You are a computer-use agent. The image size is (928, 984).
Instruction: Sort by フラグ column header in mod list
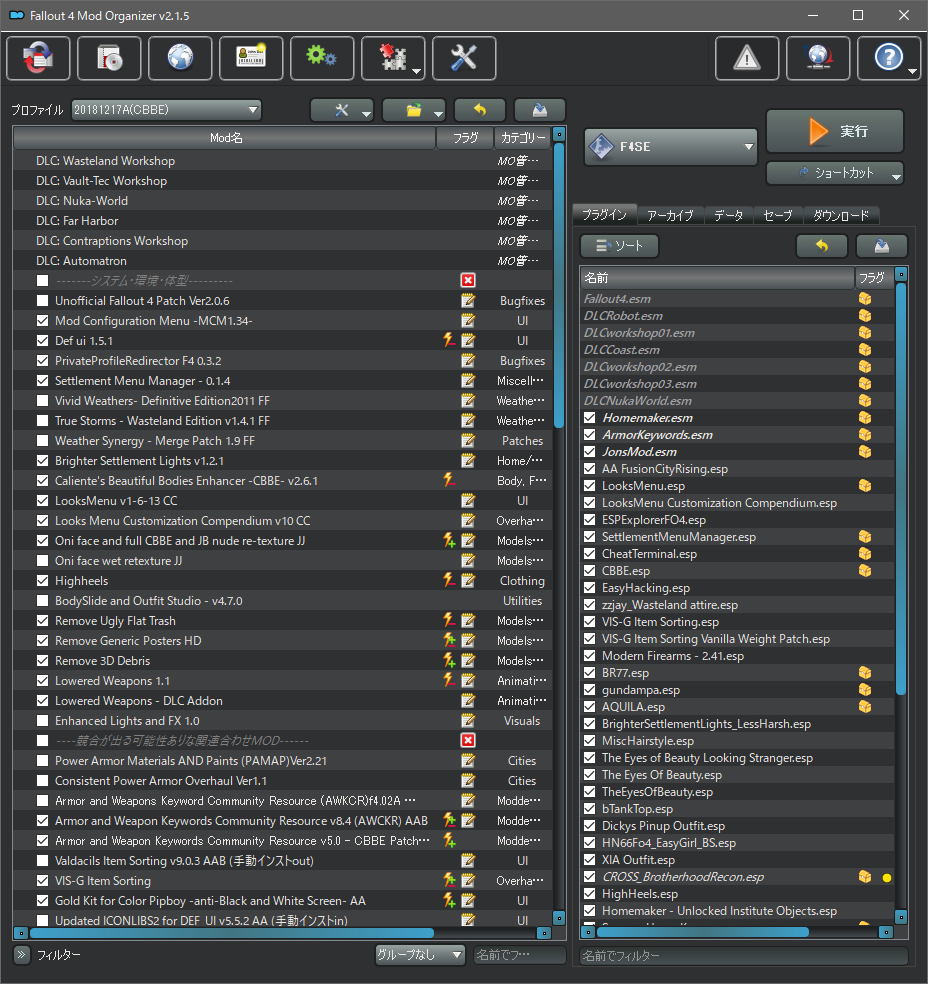pyautogui.click(x=466, y=138)
